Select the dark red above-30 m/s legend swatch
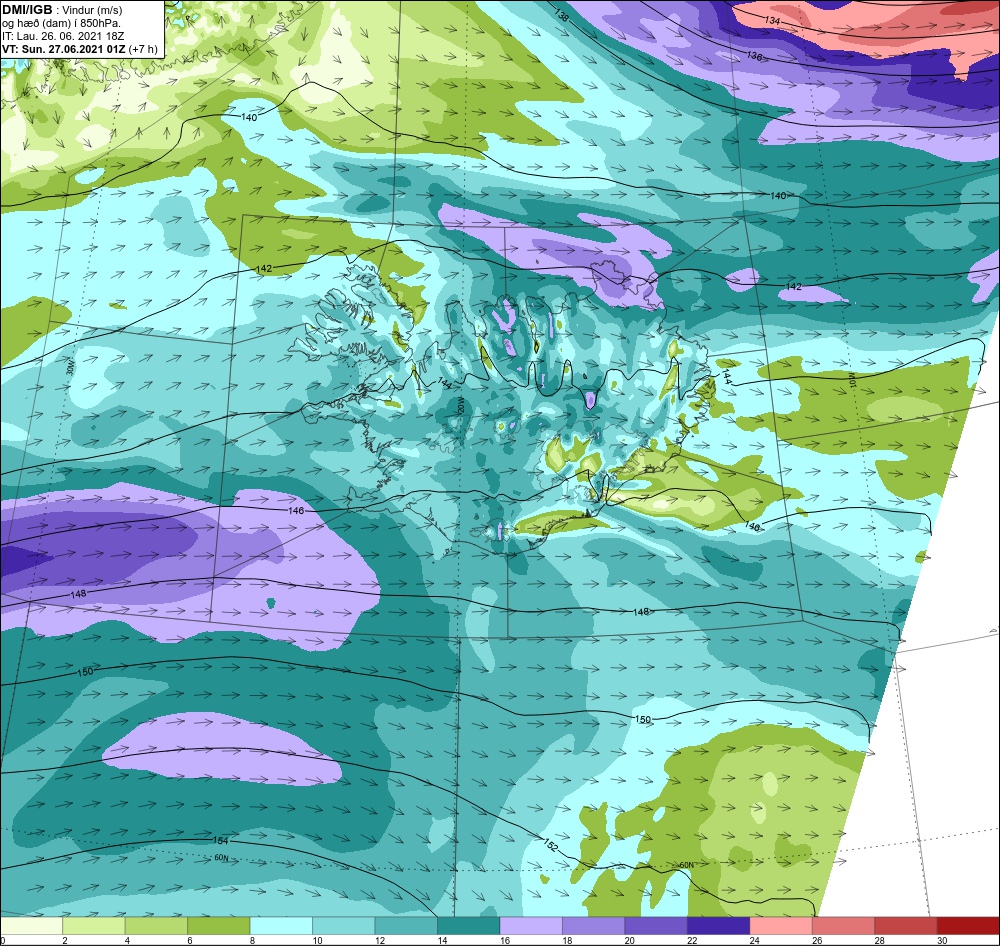The image size is (1000, 946). tap(969, 926)
